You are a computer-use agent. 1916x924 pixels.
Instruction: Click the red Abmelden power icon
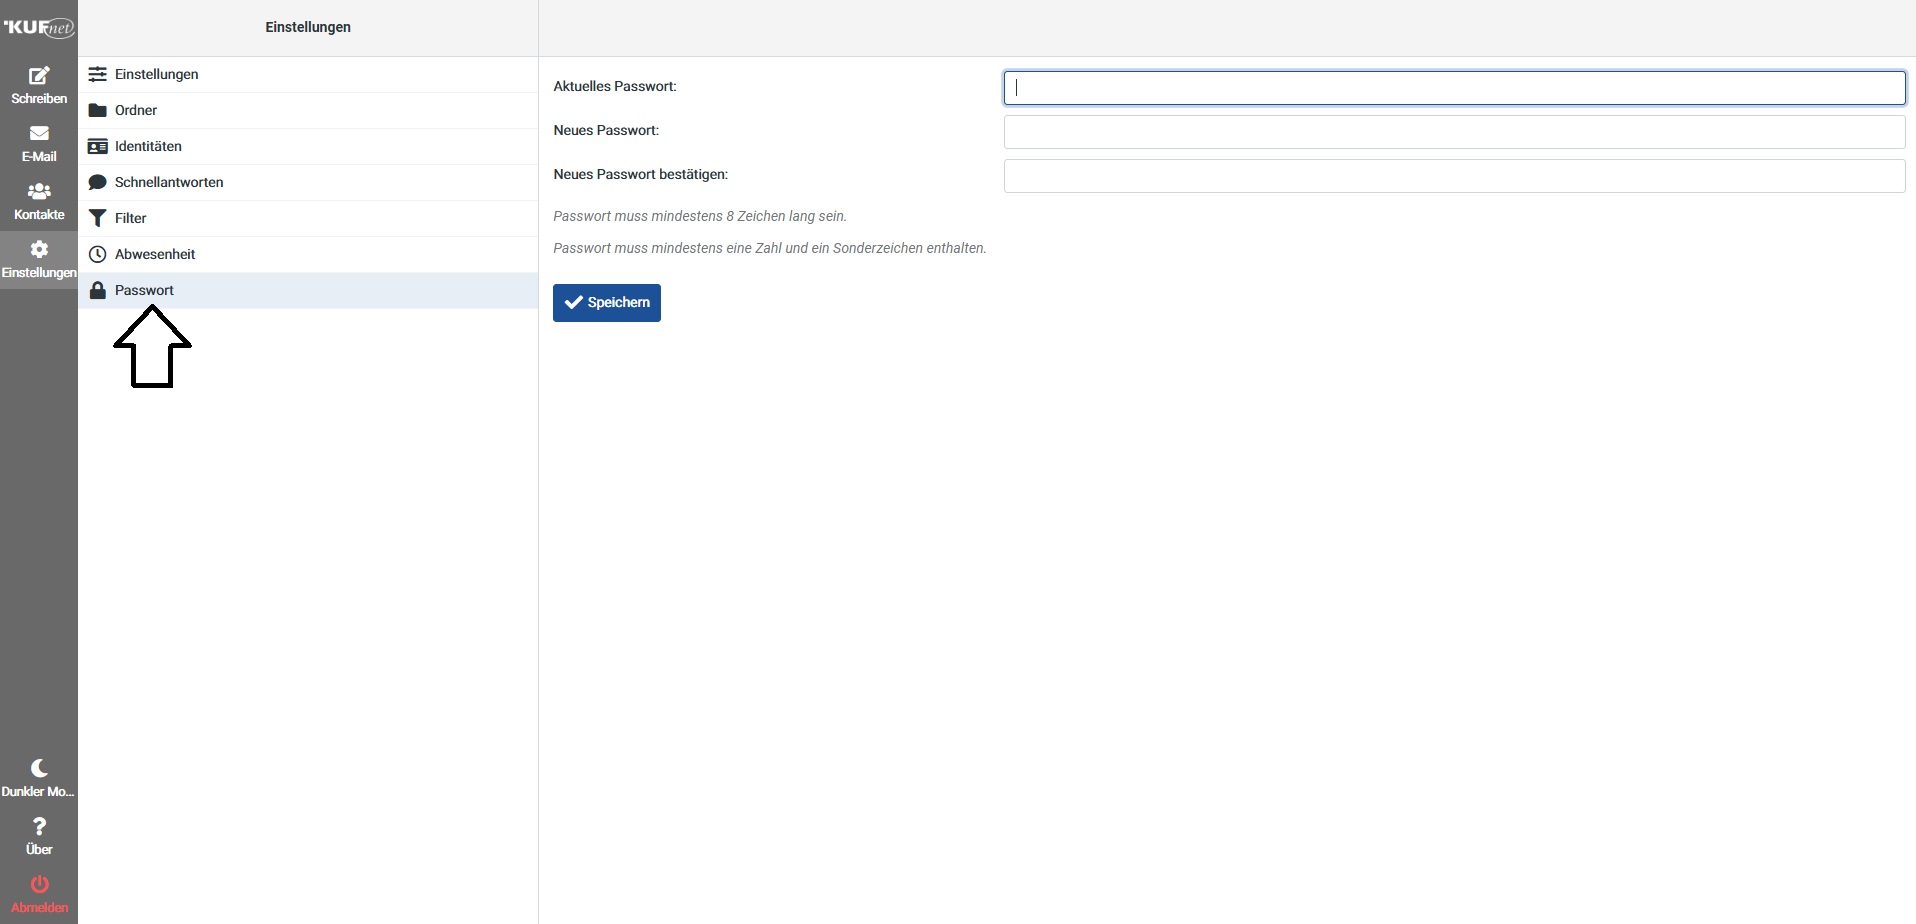tap(39, 885)
